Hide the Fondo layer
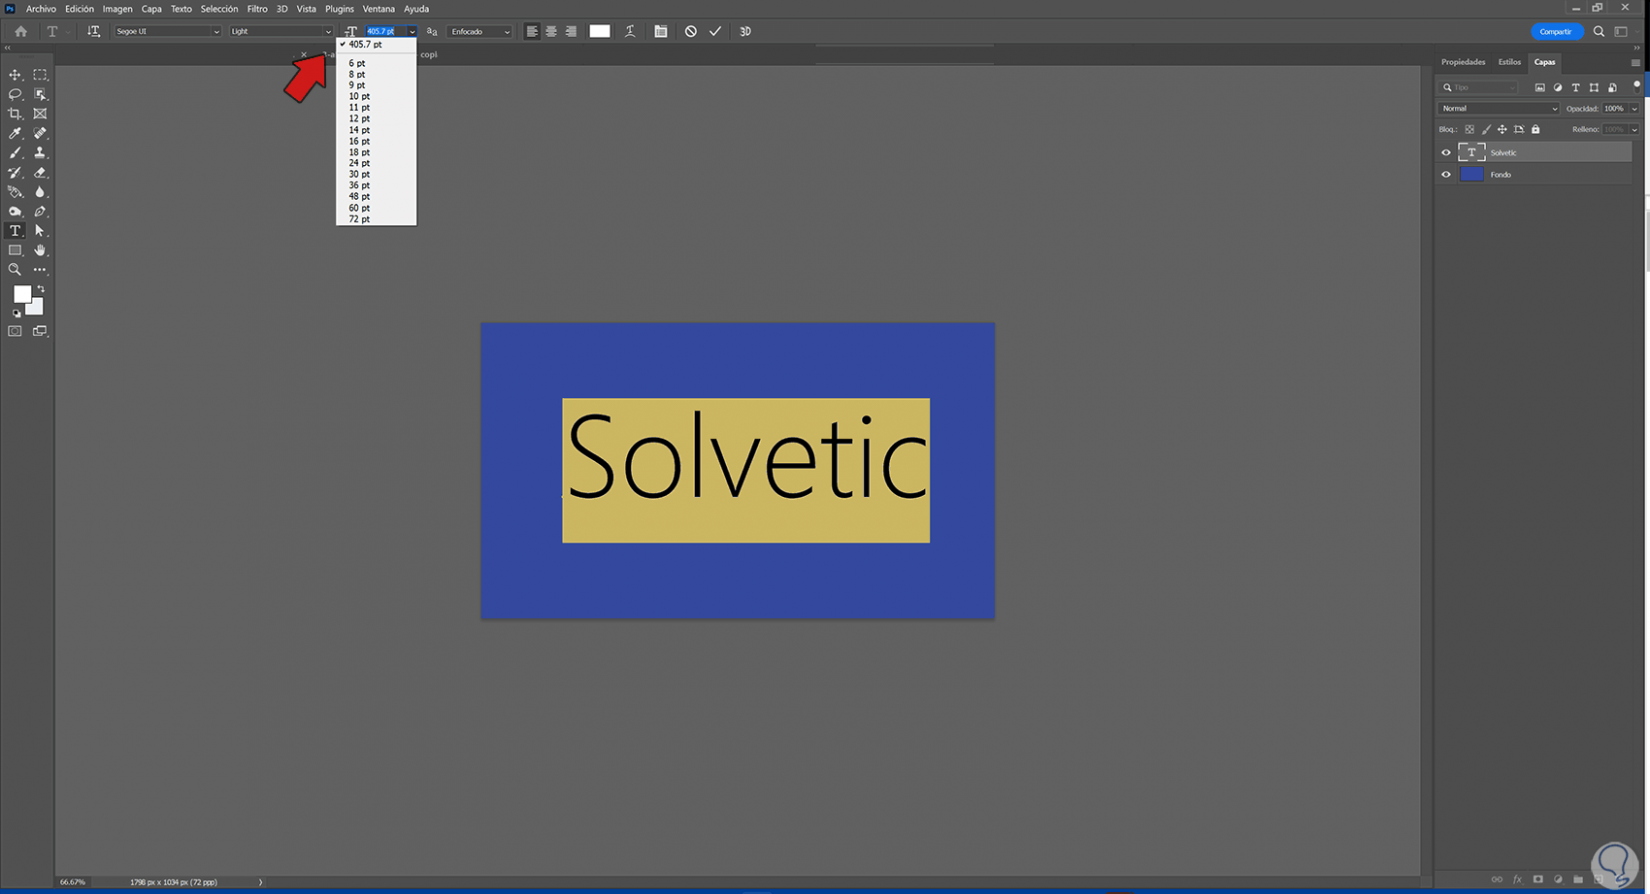1650x894 pixels. (x=1446, y=175)
